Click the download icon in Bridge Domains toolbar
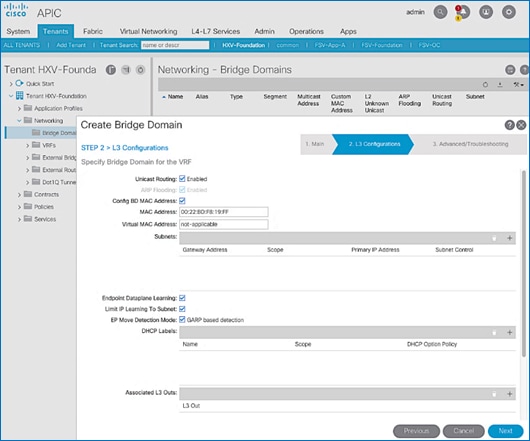This screenshot has height=441, width=530. coord(500,85)
